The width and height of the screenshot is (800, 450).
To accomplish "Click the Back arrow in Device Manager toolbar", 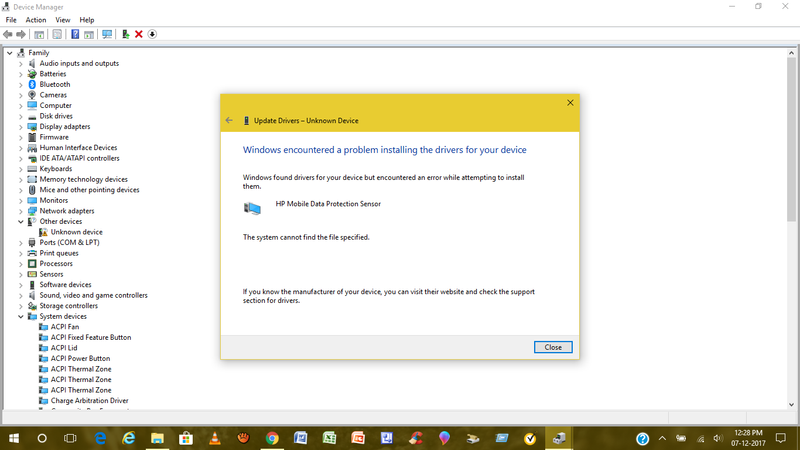I will coord(8,34).
